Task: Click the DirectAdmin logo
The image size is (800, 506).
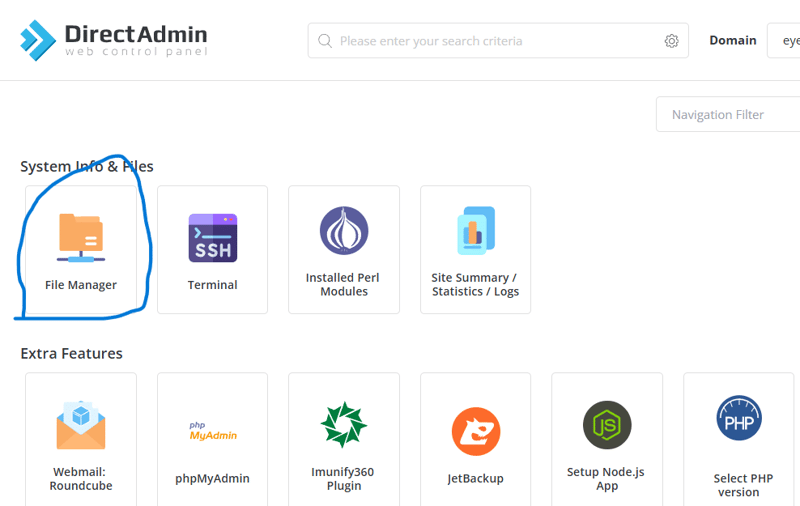Action: 114,40
